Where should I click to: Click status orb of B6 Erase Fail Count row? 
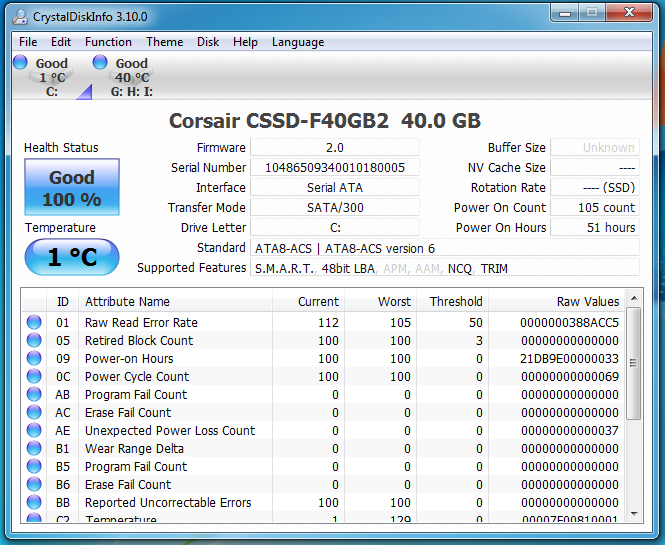click(x=34, y=484)
